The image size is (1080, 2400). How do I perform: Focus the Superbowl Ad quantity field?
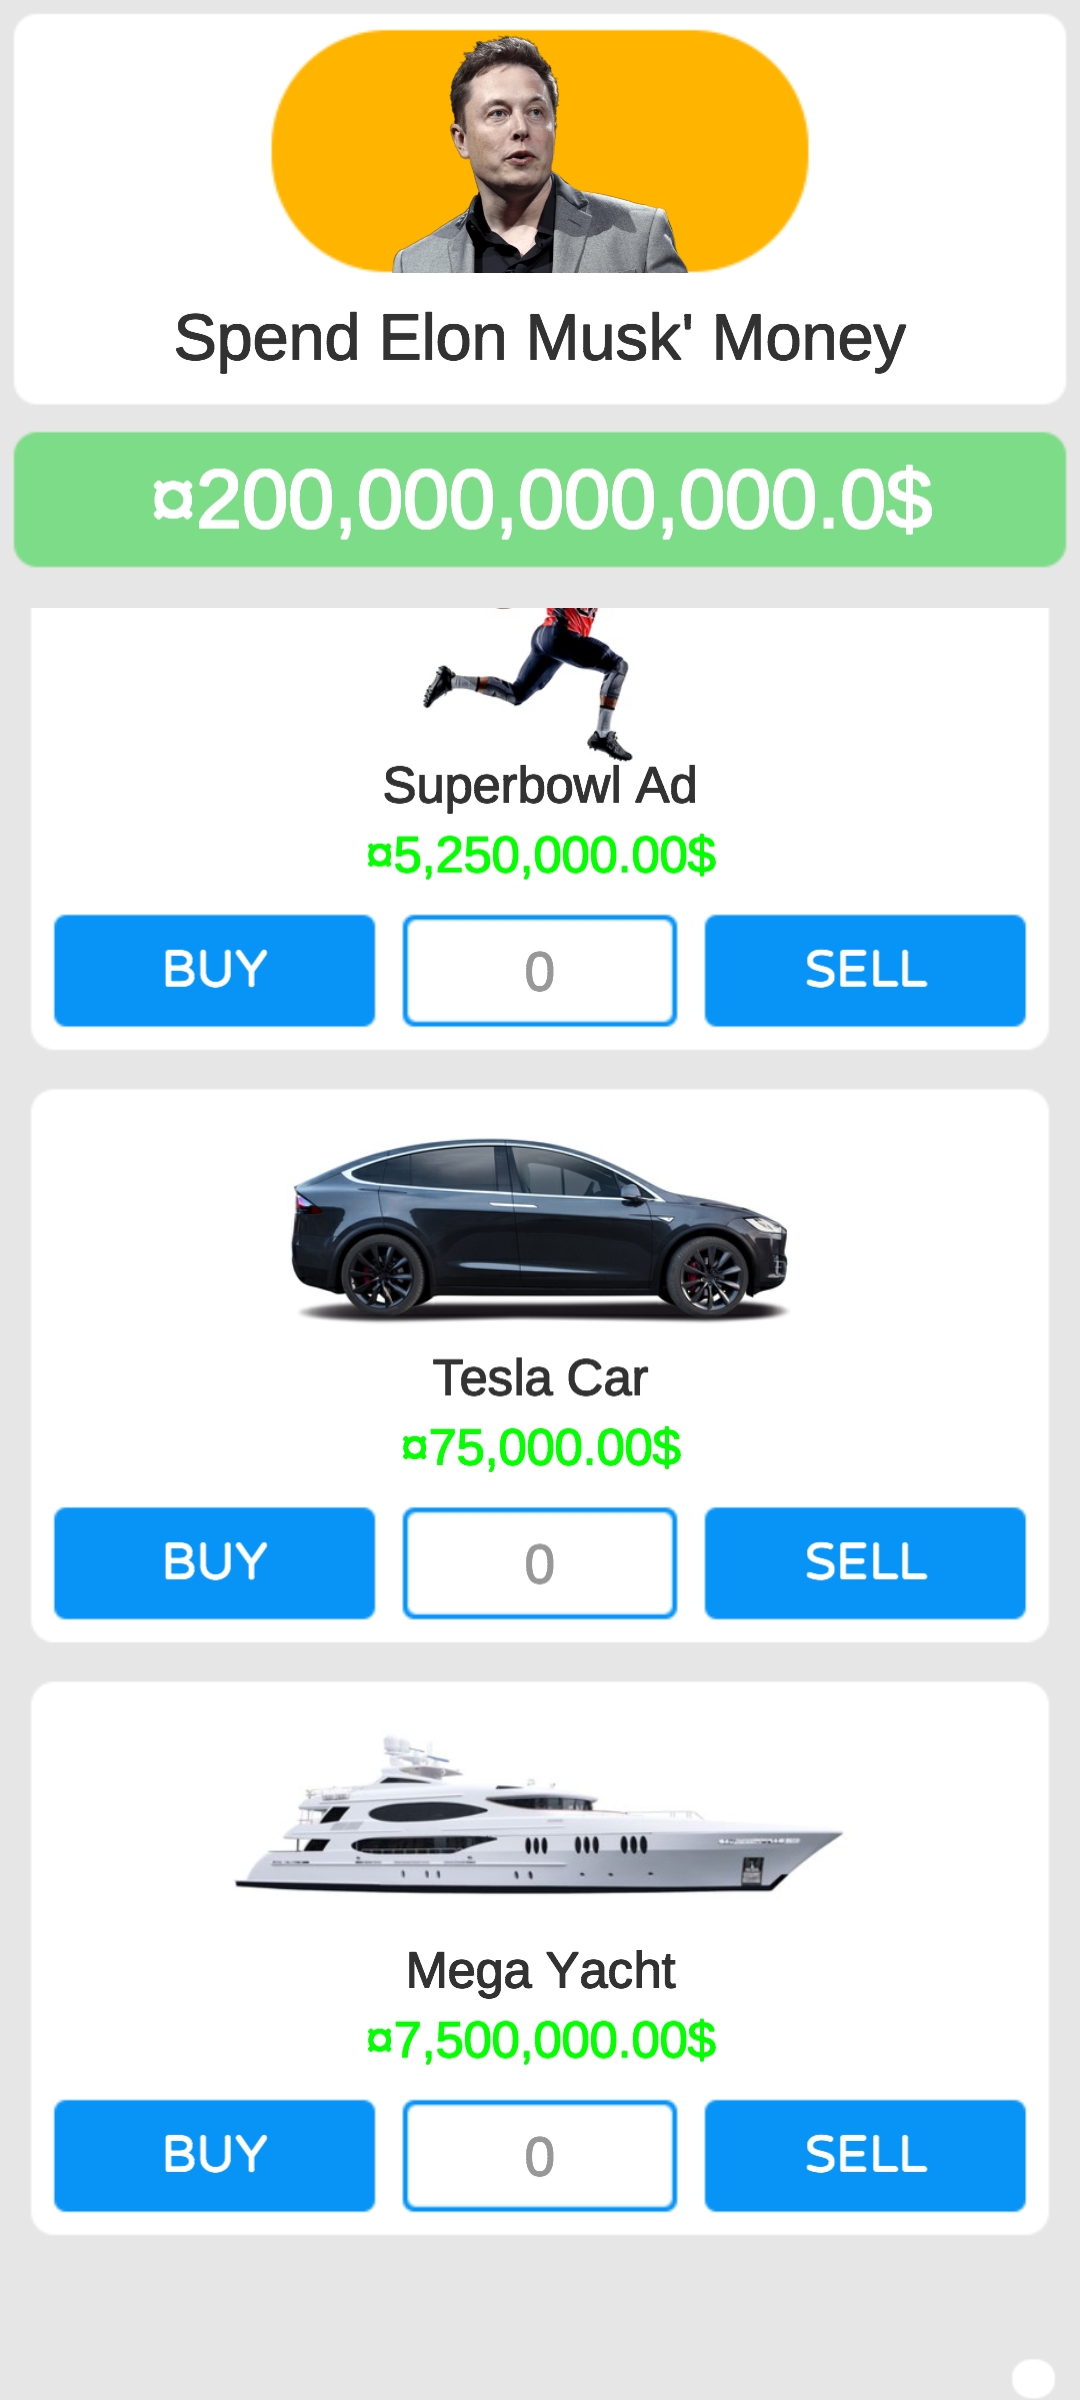[540, 971]
